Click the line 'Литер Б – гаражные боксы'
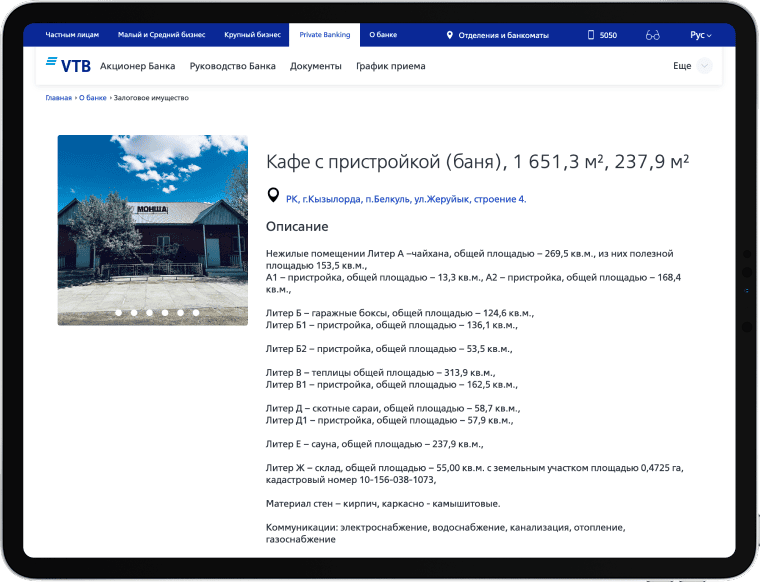 click(400, 313)
